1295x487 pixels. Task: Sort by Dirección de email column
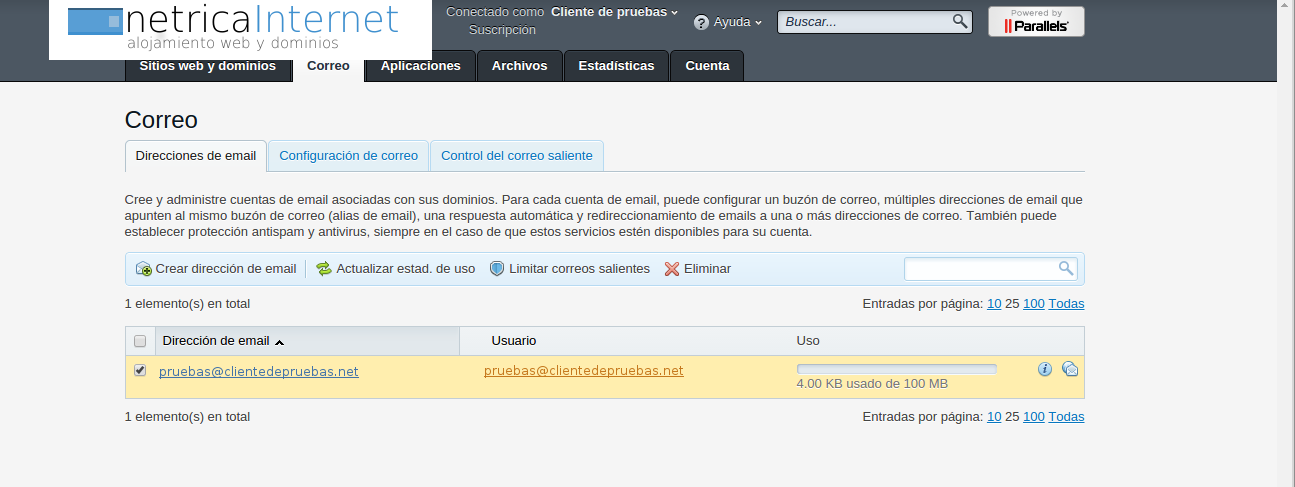[x=216, y=341]
